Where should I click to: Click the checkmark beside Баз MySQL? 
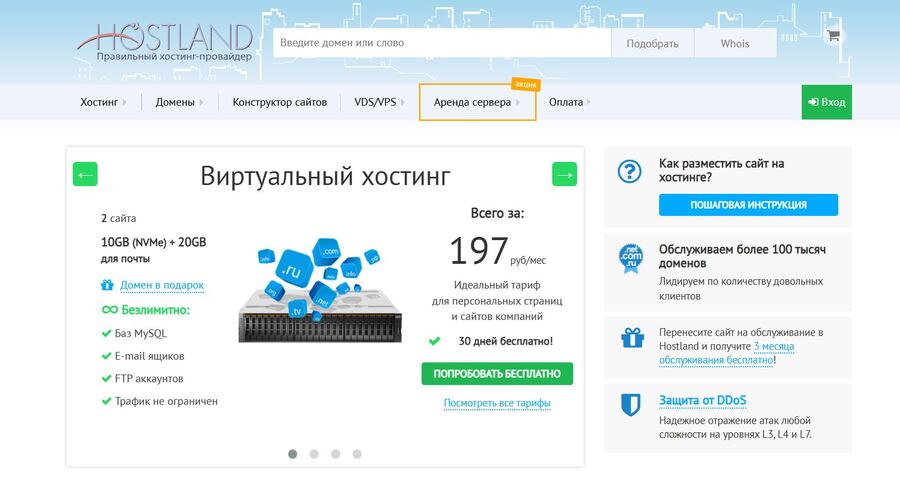[x=106, y=333]
